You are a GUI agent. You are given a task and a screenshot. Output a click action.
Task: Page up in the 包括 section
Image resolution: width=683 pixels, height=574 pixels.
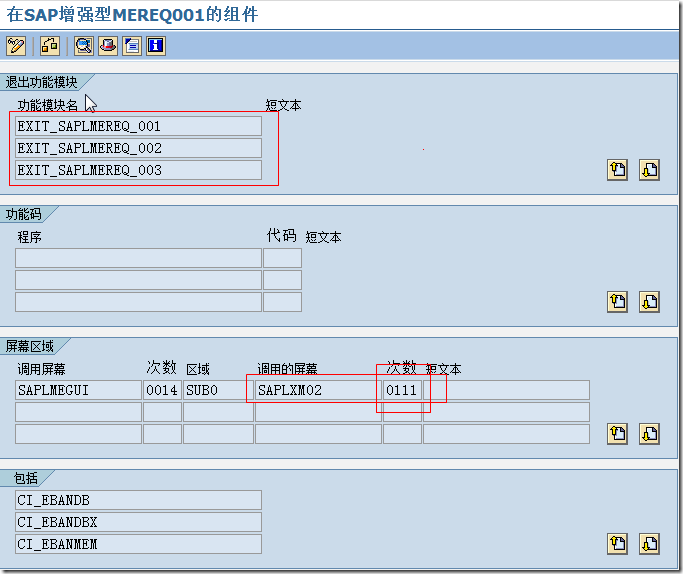pyautogui.click(x=618, y=544)
